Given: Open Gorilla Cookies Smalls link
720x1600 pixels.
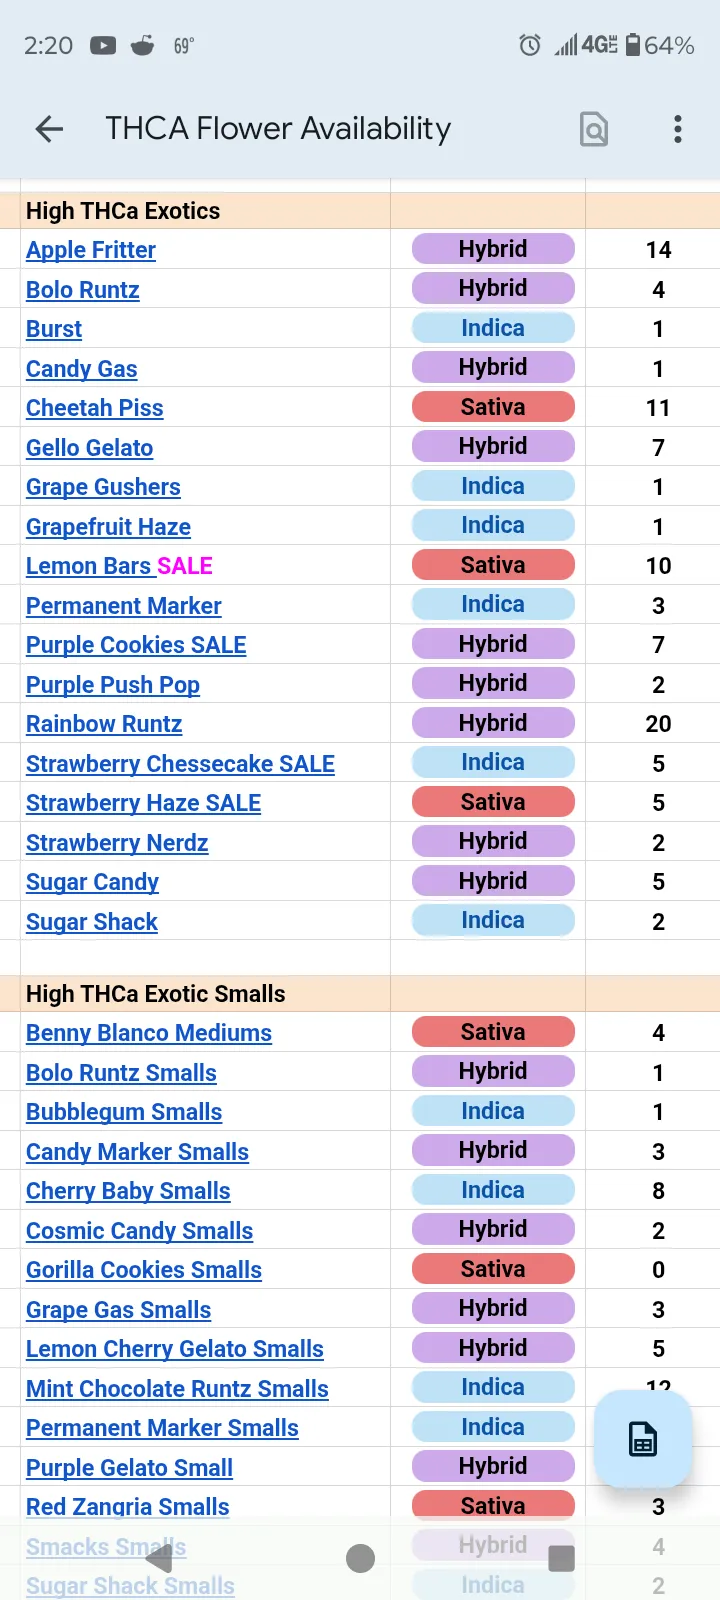Looking at the screenshot, I should 144,1270.
